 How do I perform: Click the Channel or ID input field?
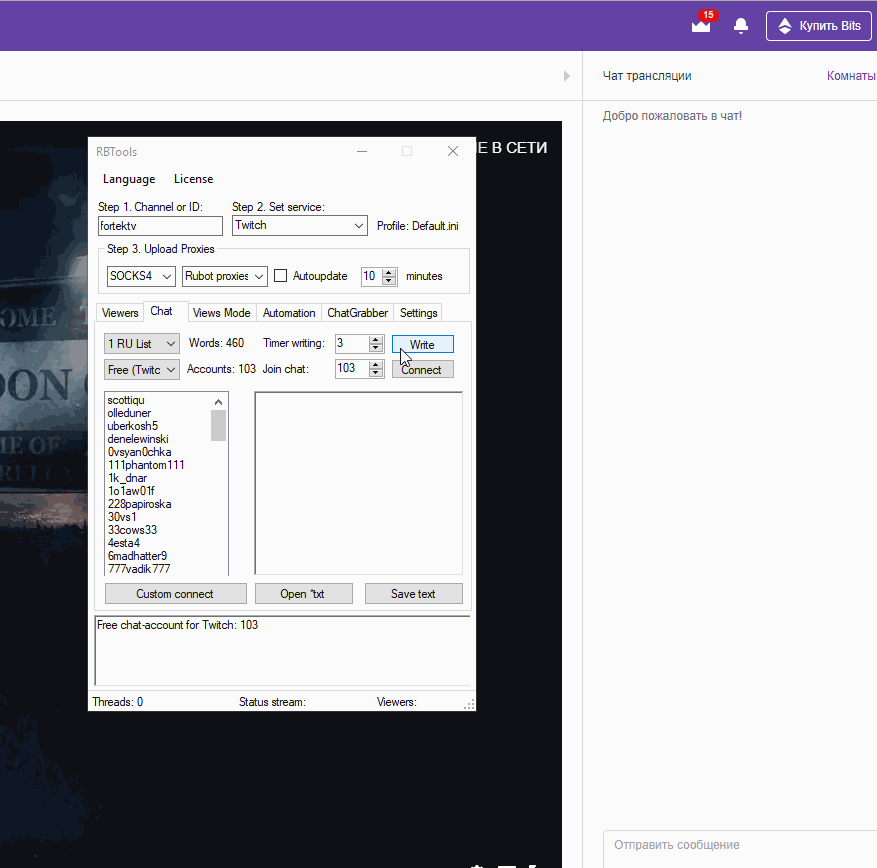click(x=160, y=226)
